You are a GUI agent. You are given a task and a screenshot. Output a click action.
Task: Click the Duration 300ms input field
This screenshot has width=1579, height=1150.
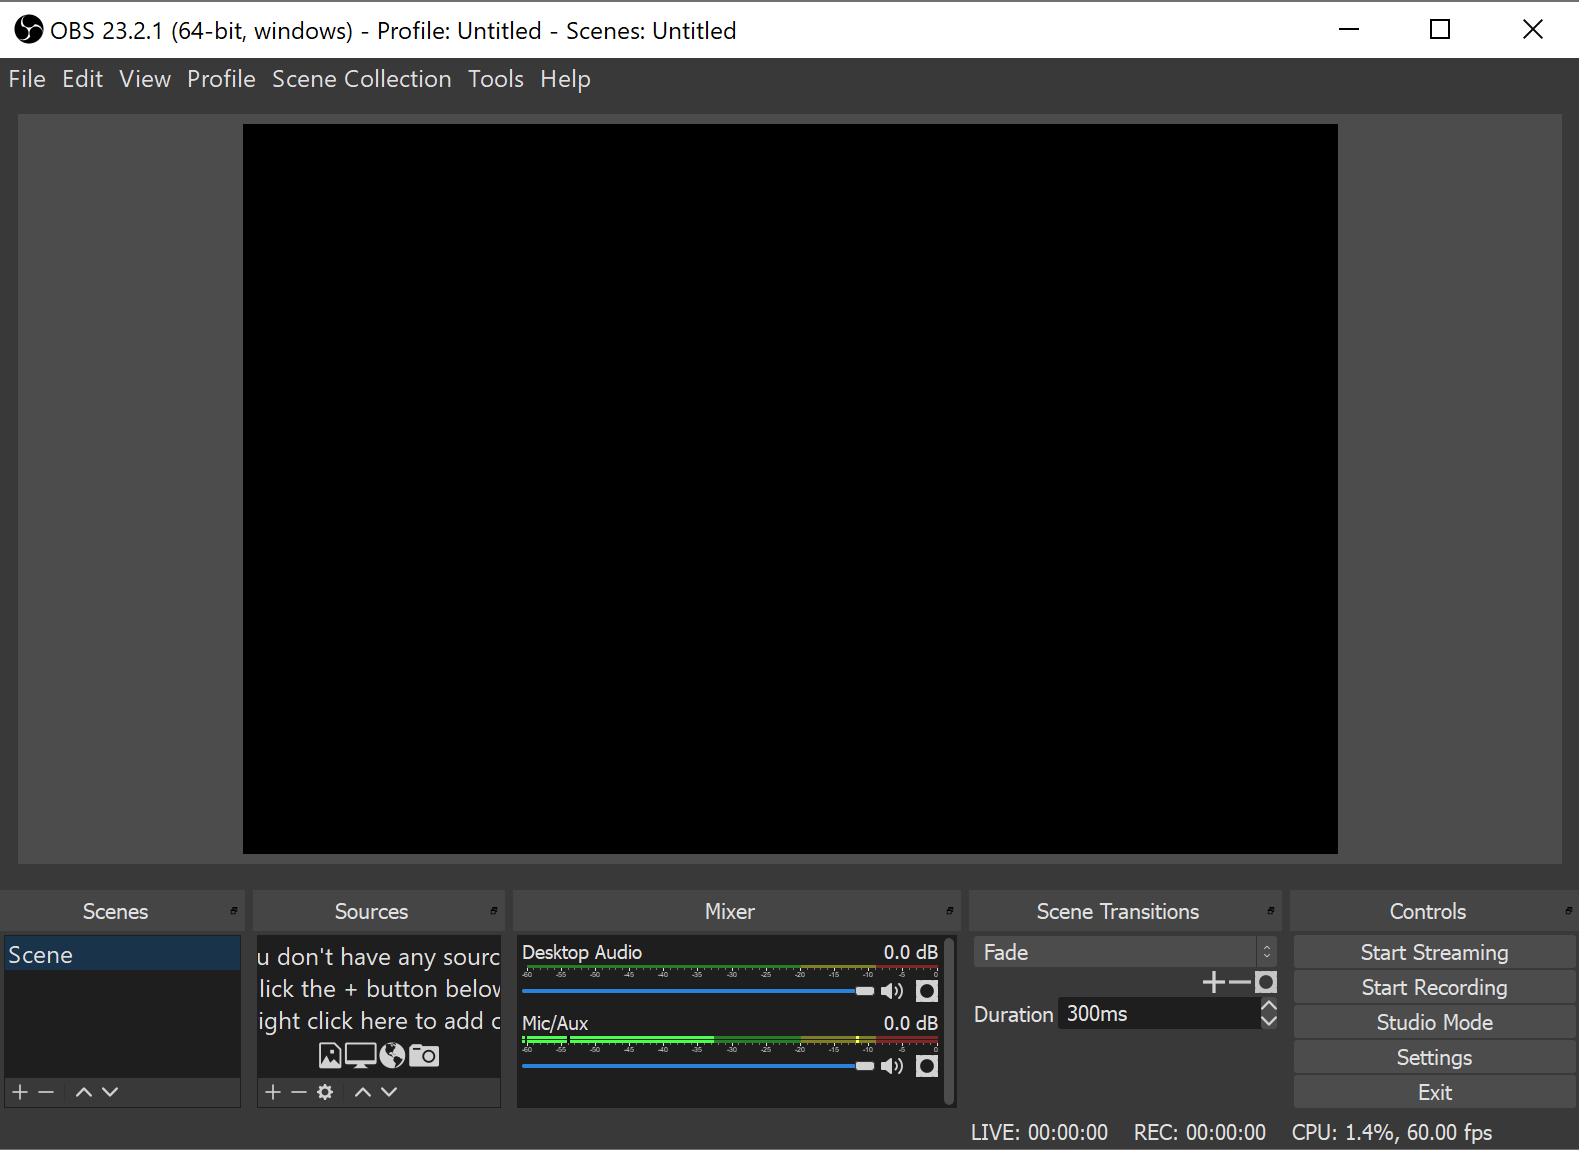1159,1014
